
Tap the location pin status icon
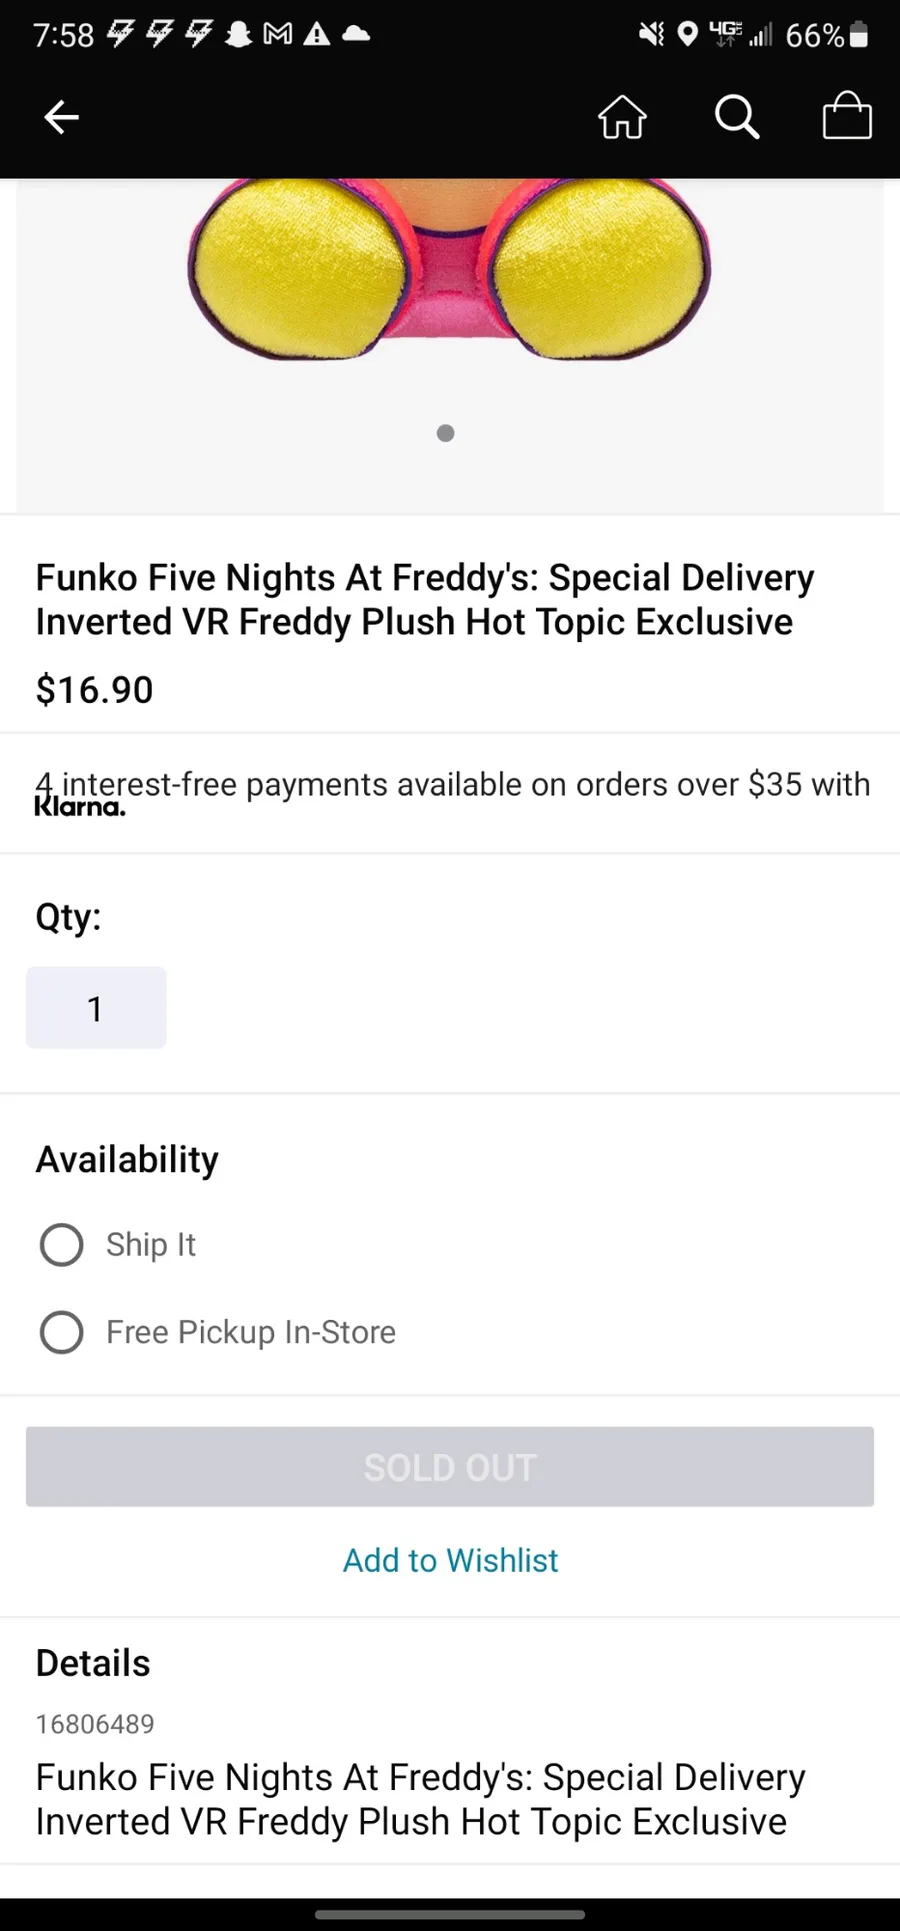(687, 35)
